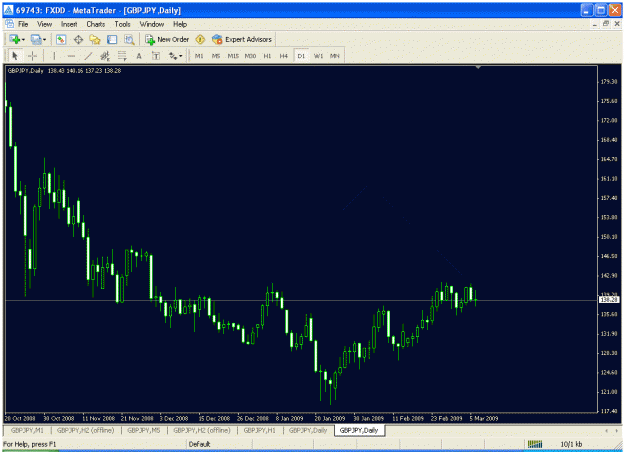
Task: Switch to the GBPJPY,M1 chart tab
Action: [27, 430]
